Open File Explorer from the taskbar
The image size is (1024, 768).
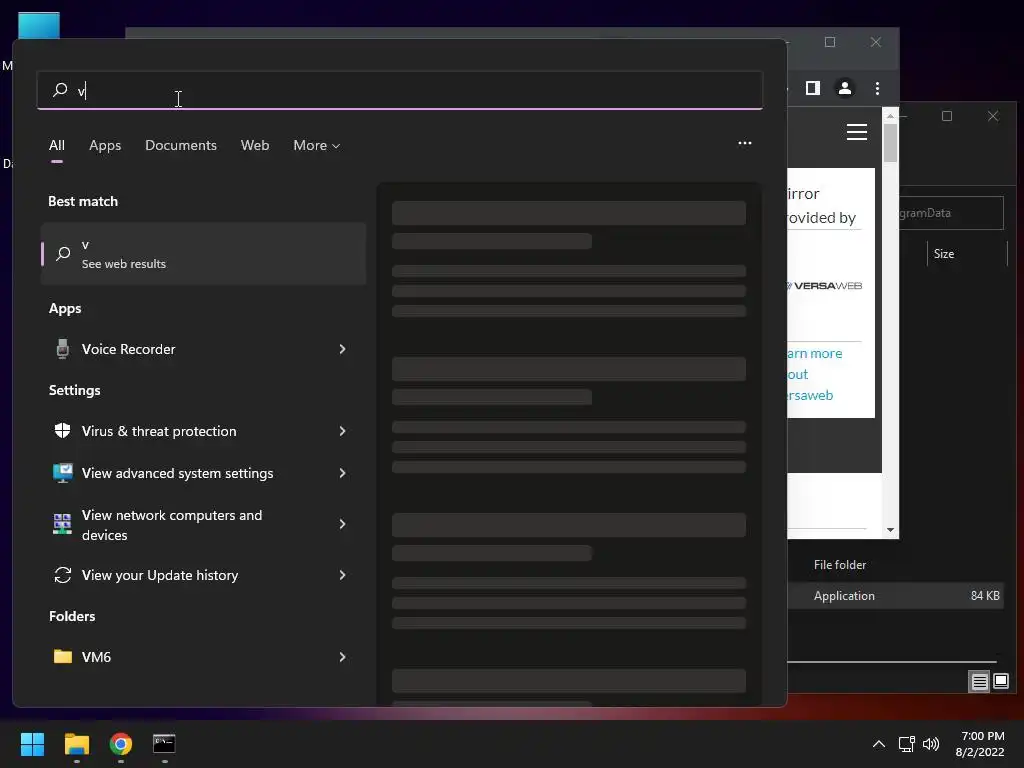pyautogui.click(x=76, y=744)
